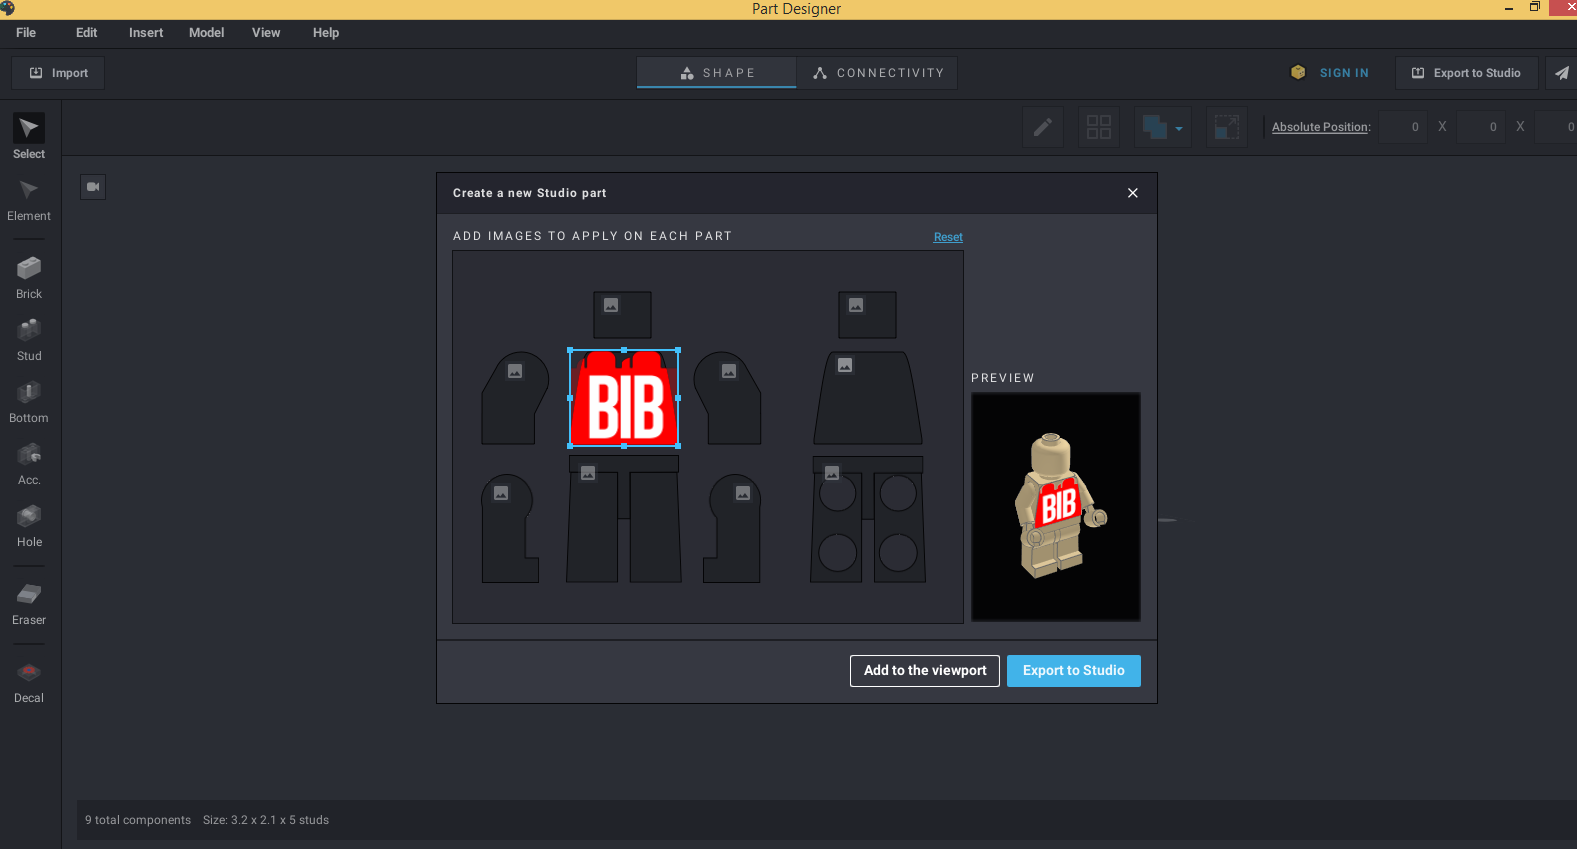The width and height of the screenshot is (1577, 849).
Task: Click the Absolute Position label
Action: coord(1321,127)
